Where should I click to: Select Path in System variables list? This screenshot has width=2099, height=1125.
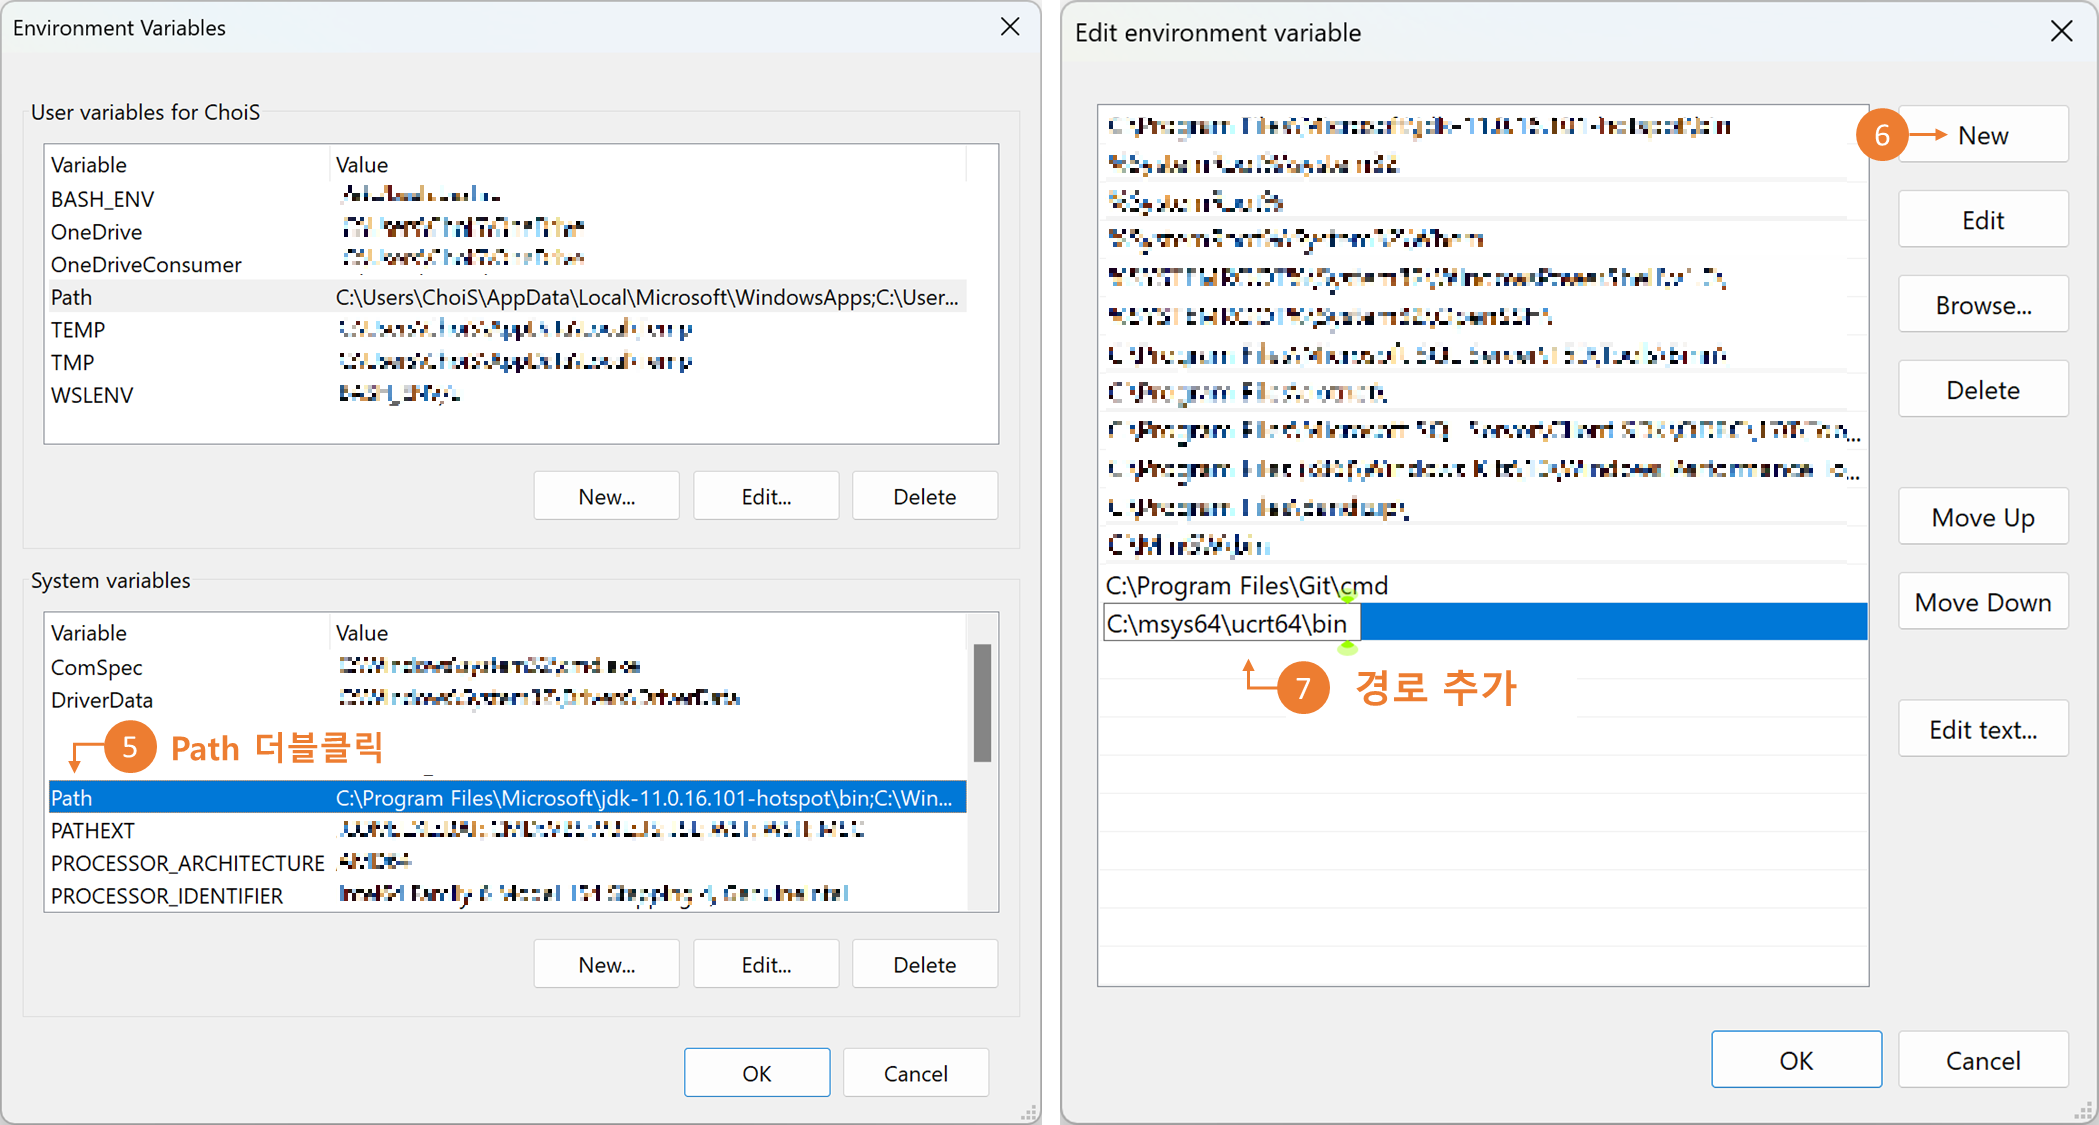tap(72, 798)
